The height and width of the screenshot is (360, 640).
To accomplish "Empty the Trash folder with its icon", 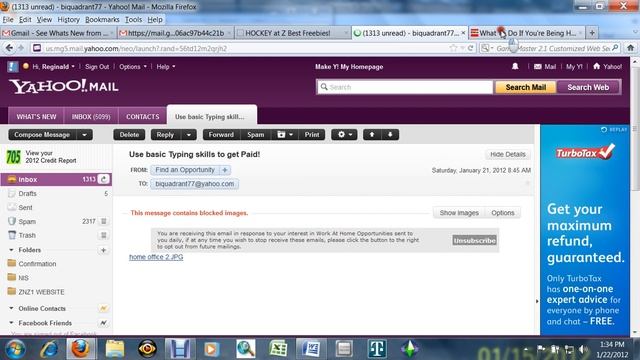I will [x=104, y=235].
